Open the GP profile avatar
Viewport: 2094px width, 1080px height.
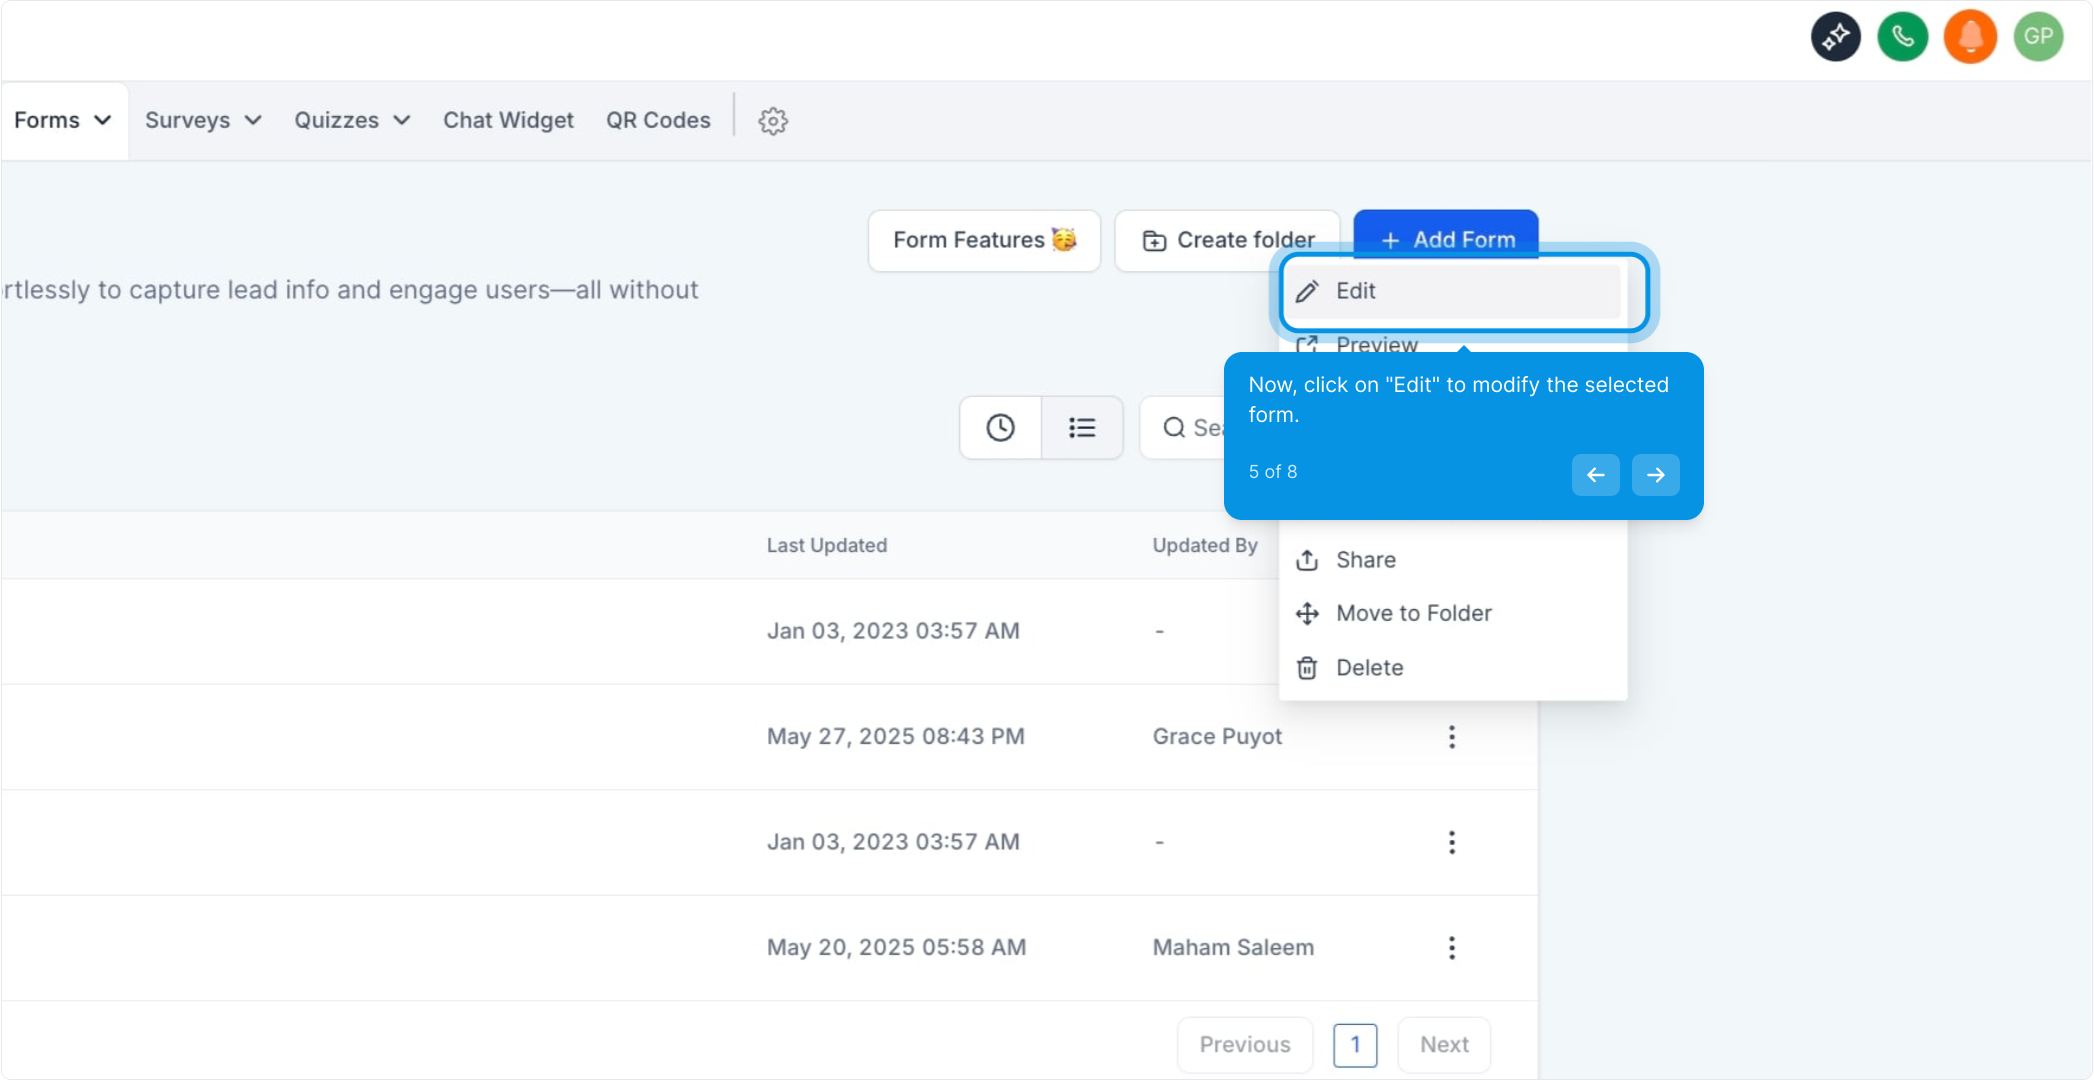click(2038, 37)
